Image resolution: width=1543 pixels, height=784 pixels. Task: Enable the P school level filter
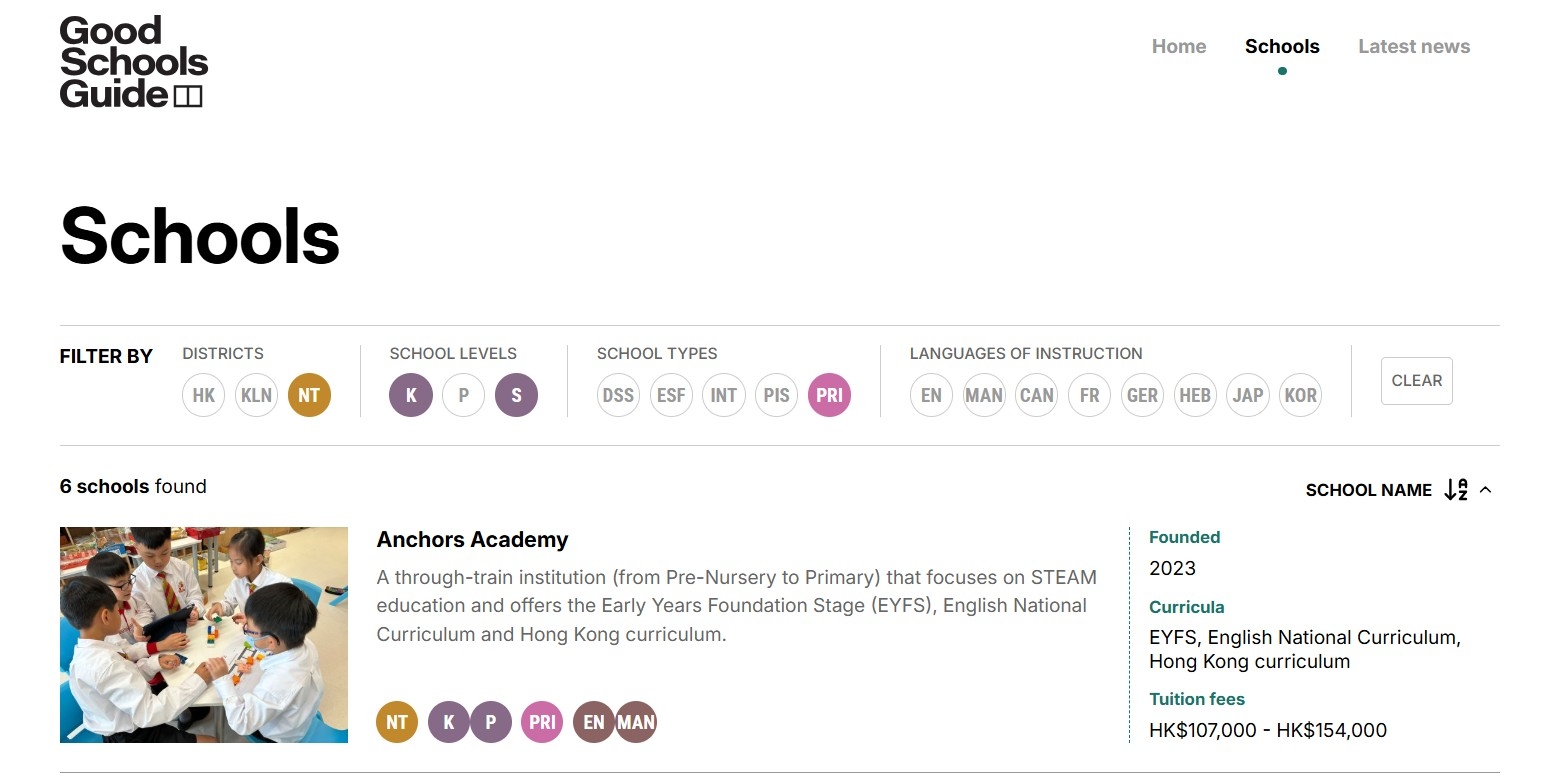[463, 395]
